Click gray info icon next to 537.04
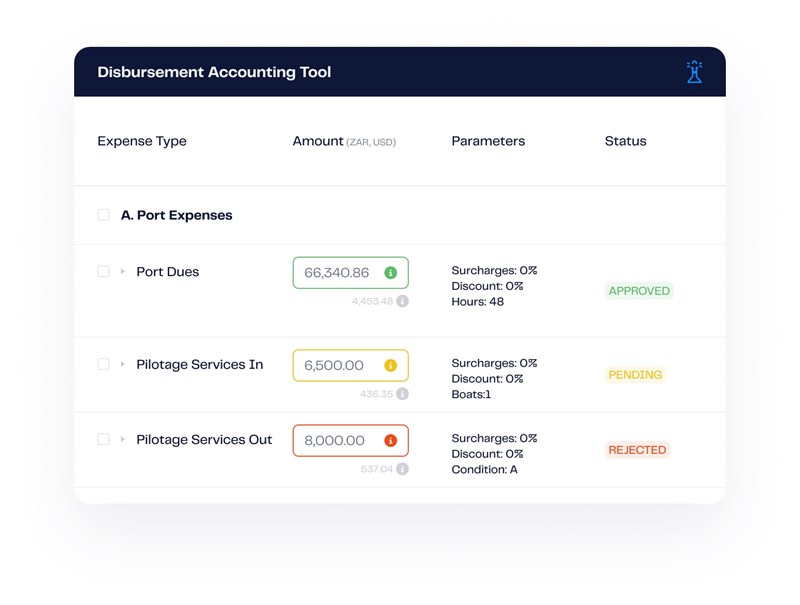 point(402,469)
